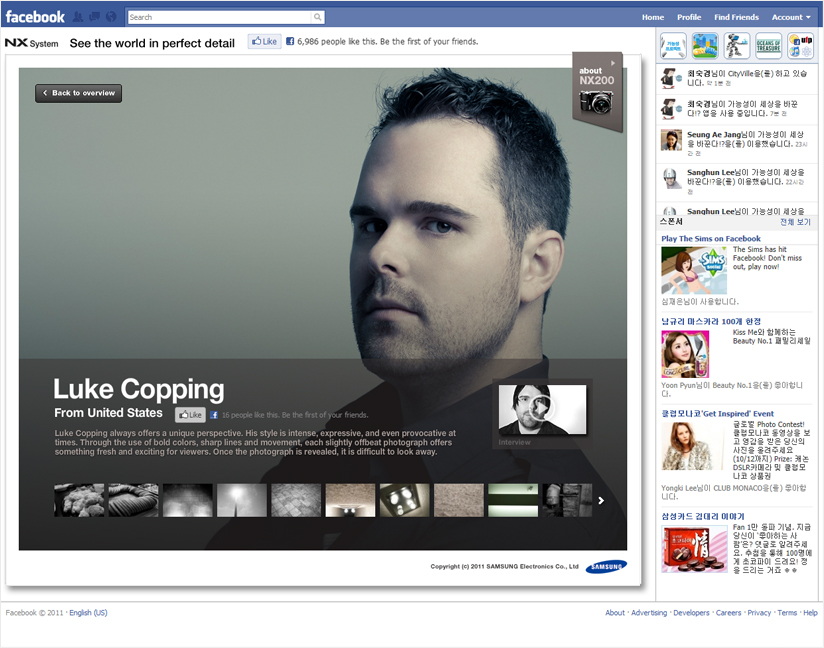The height and width of the screenshot is (648, 824).
Task: Open Seung Ae Jang's name link
Action: [x=713, y=135]
